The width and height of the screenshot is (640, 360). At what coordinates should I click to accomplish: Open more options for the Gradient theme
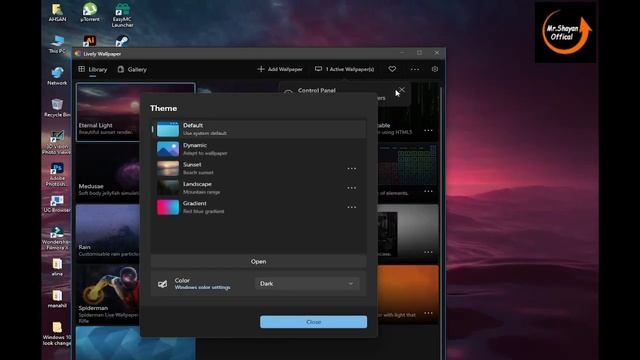pyautogui.click(x=351, y=207)
